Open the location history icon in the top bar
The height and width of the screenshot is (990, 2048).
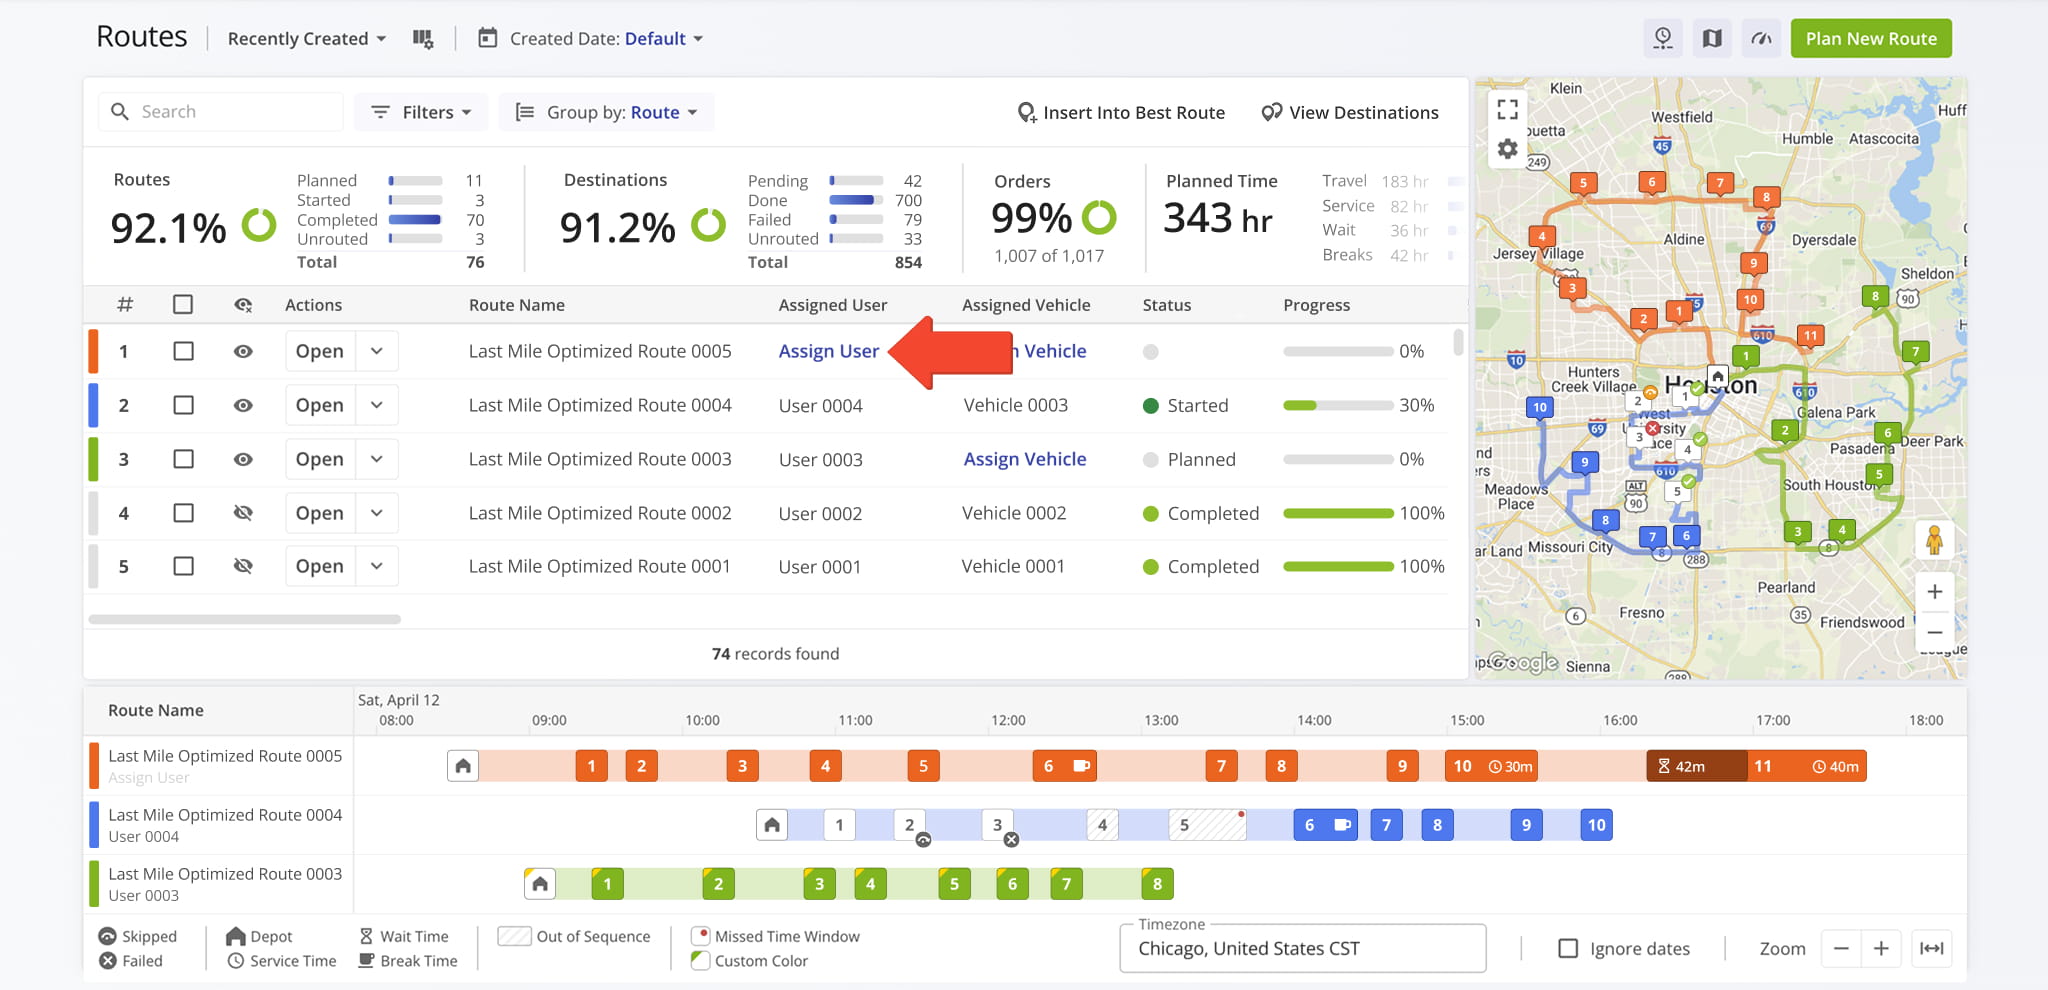(1662, 38)
